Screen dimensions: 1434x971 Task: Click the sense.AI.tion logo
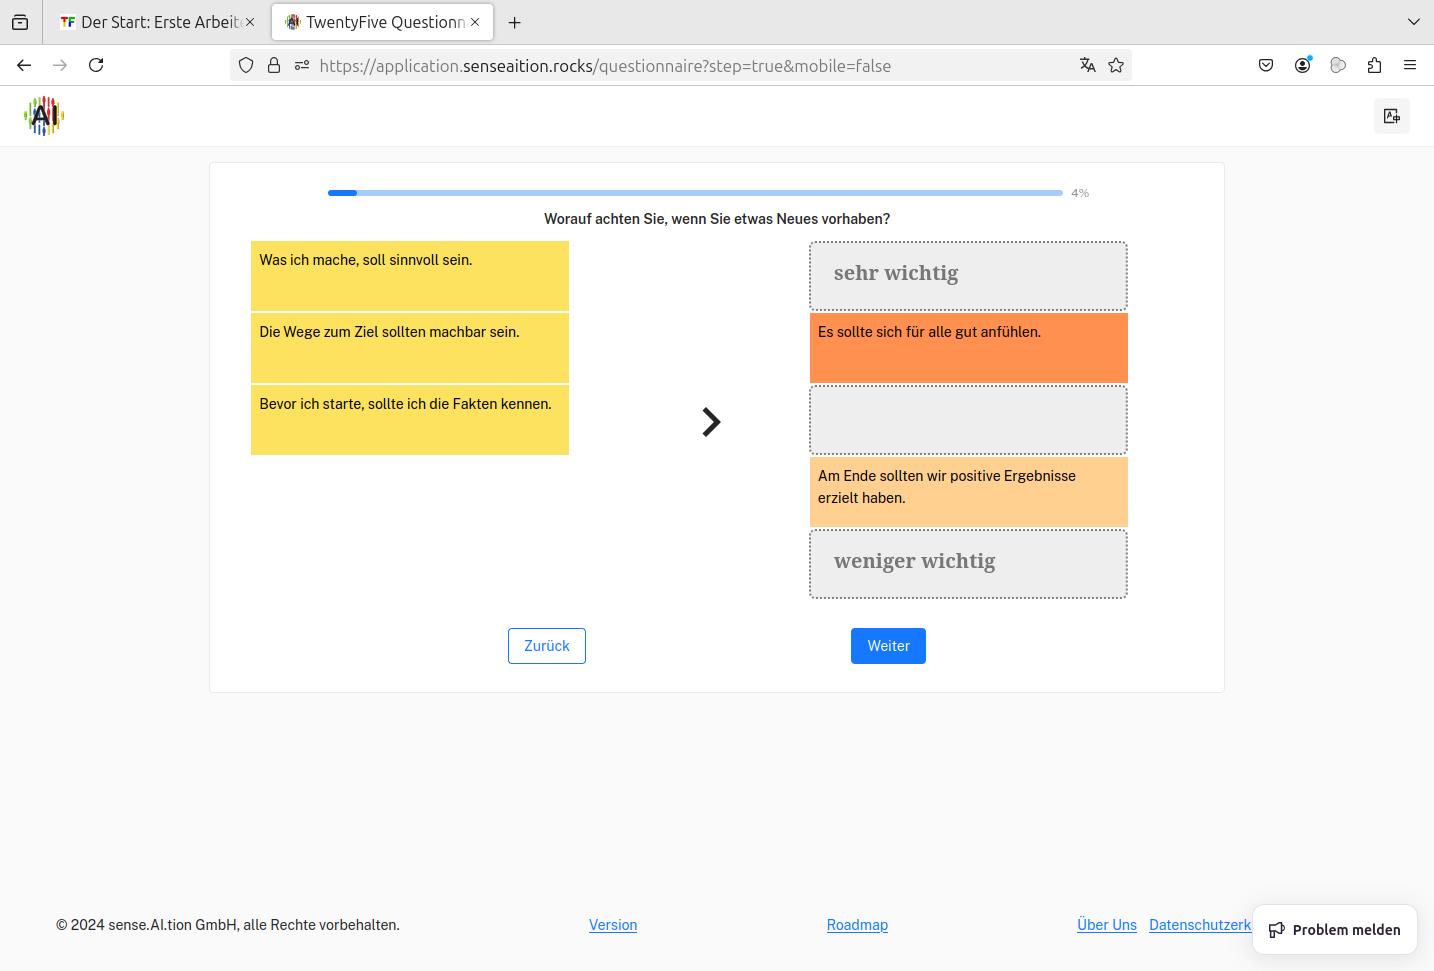[44, 116]
